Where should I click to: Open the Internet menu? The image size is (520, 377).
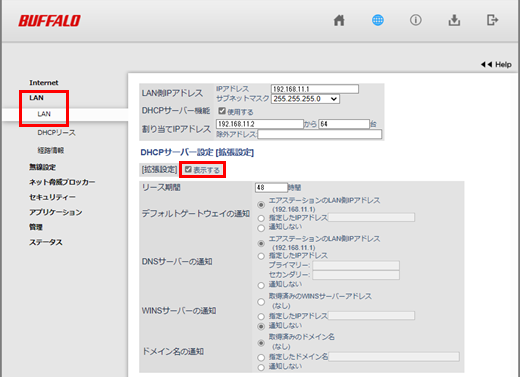coord(44,83)
